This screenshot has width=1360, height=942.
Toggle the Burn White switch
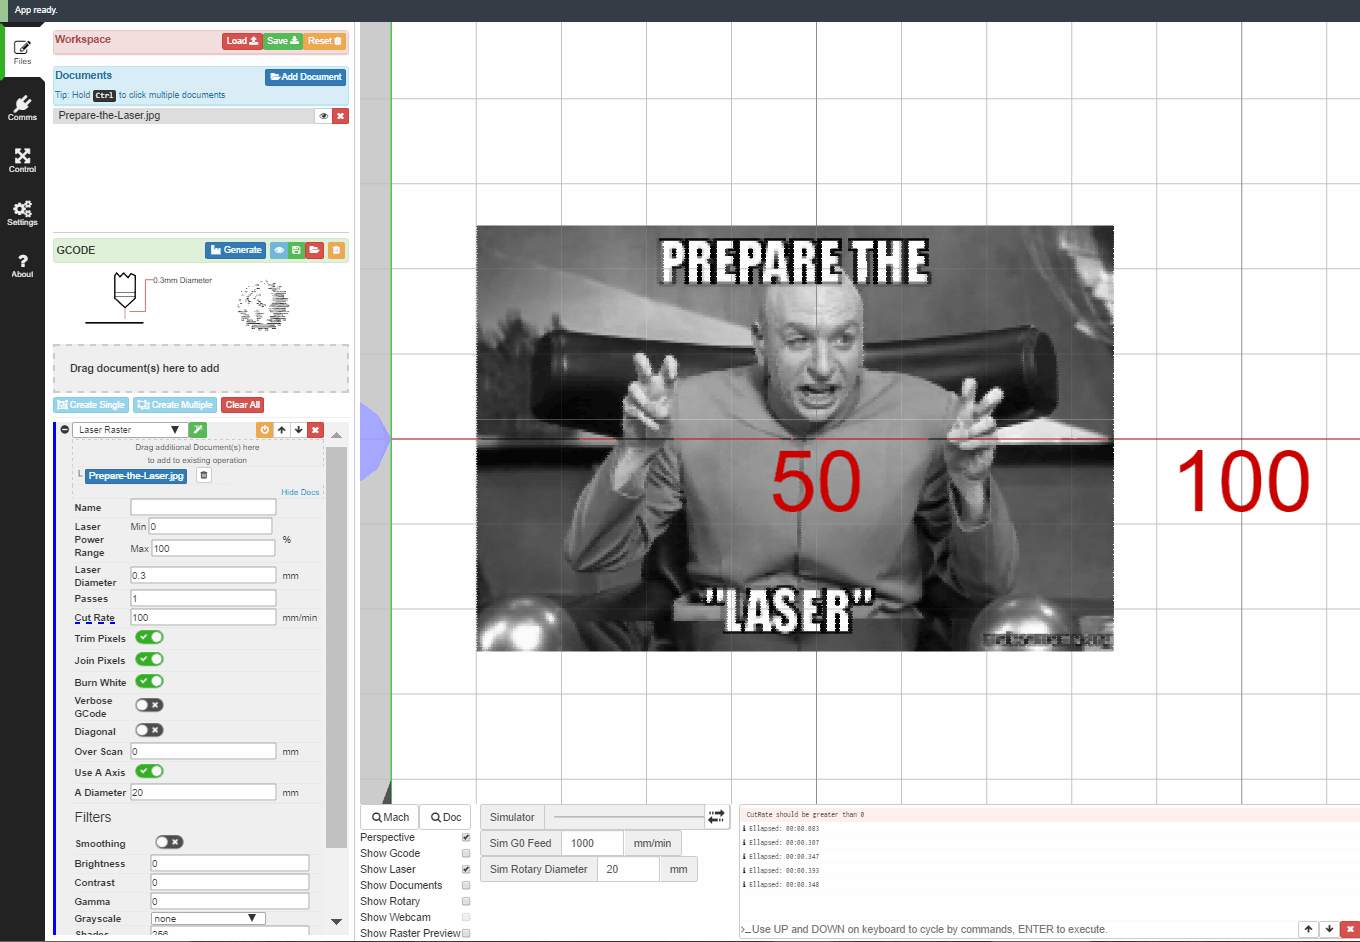click(149, 681)
